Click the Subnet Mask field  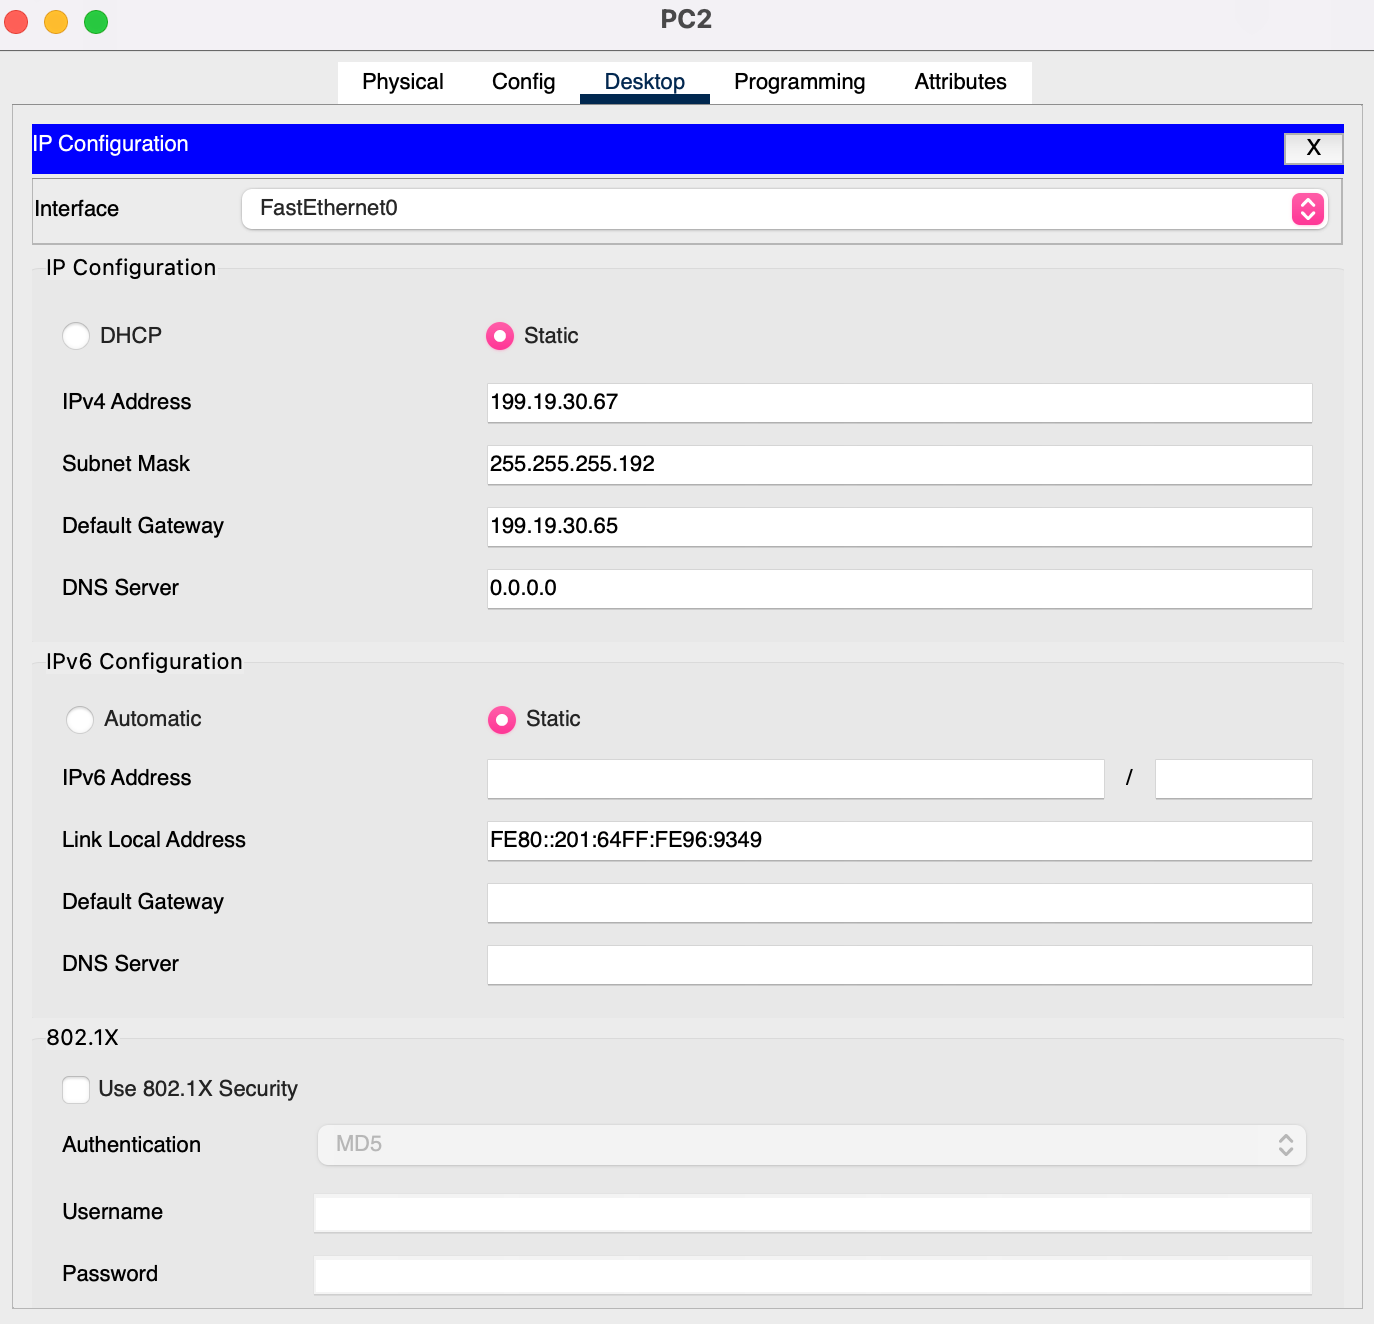899,465
